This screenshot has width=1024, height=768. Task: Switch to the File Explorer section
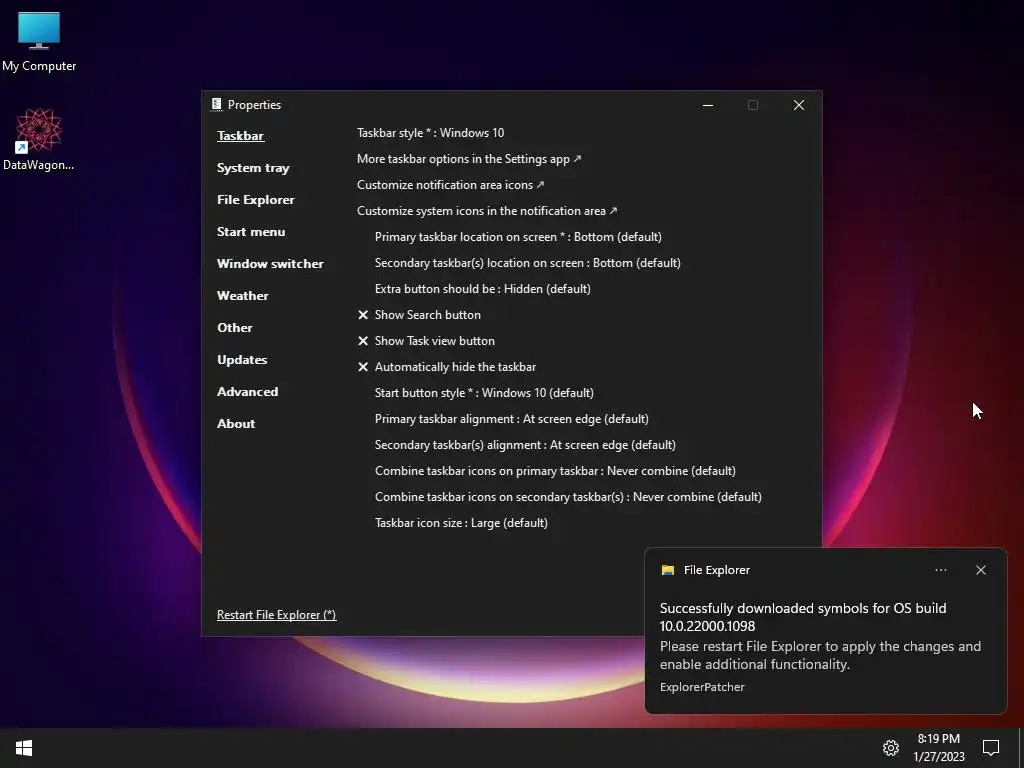[x=255, y=200]
